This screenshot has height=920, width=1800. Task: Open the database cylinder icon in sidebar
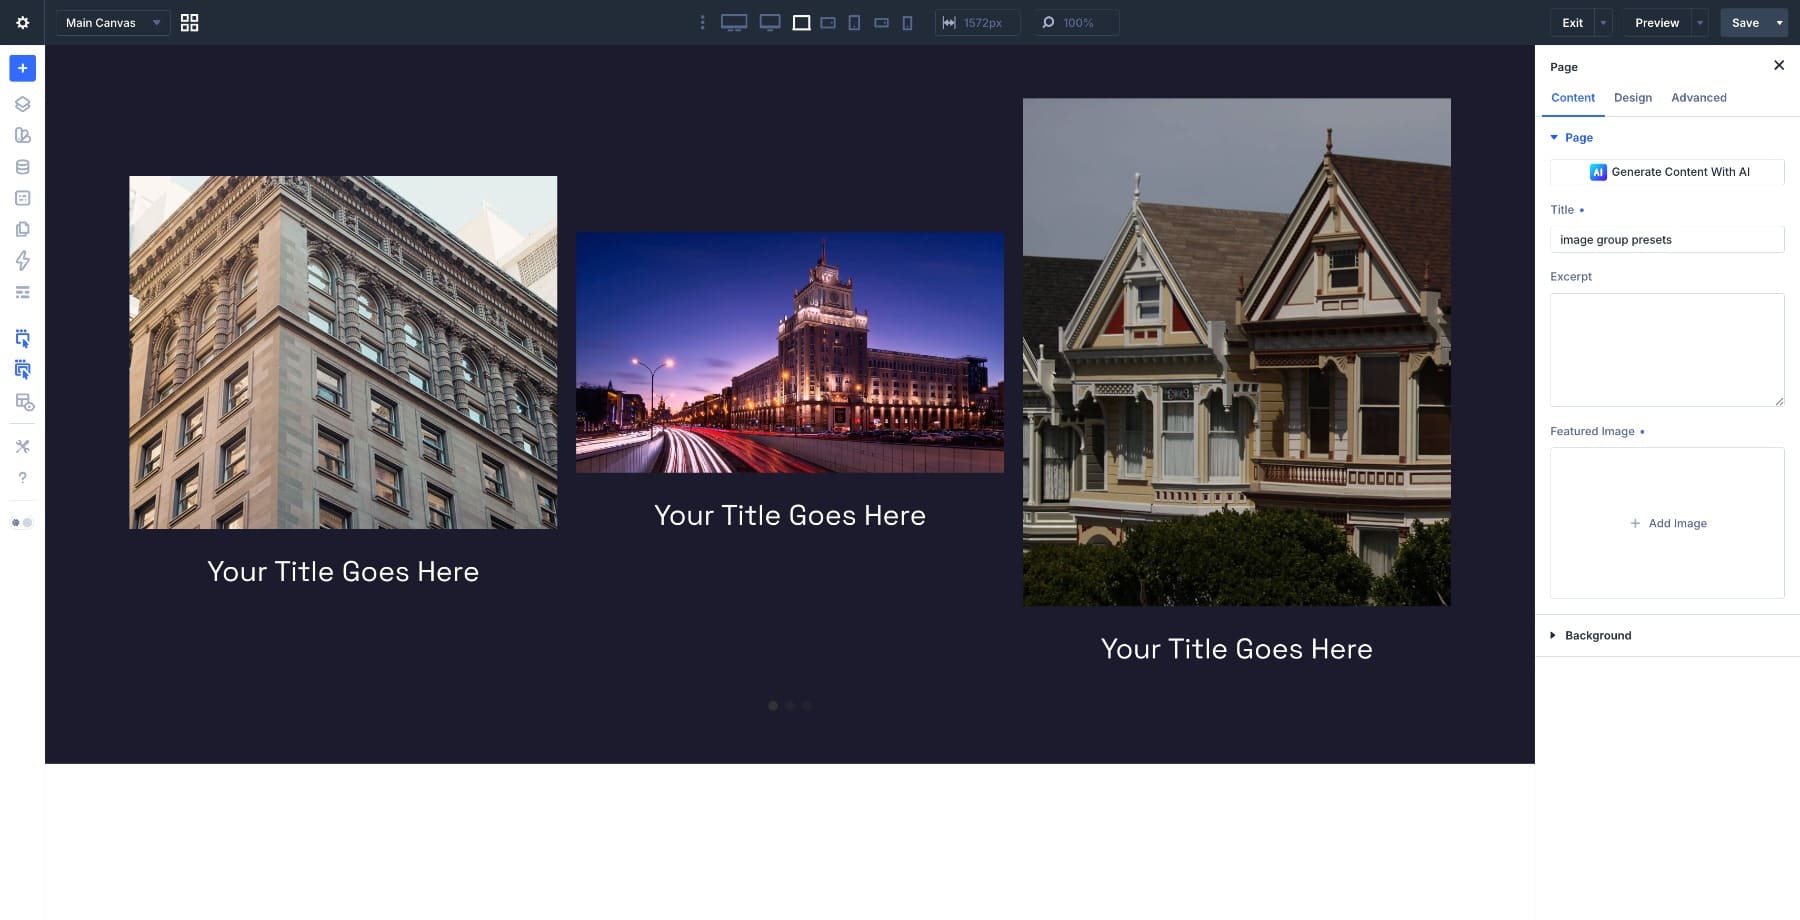coord(22,167)
